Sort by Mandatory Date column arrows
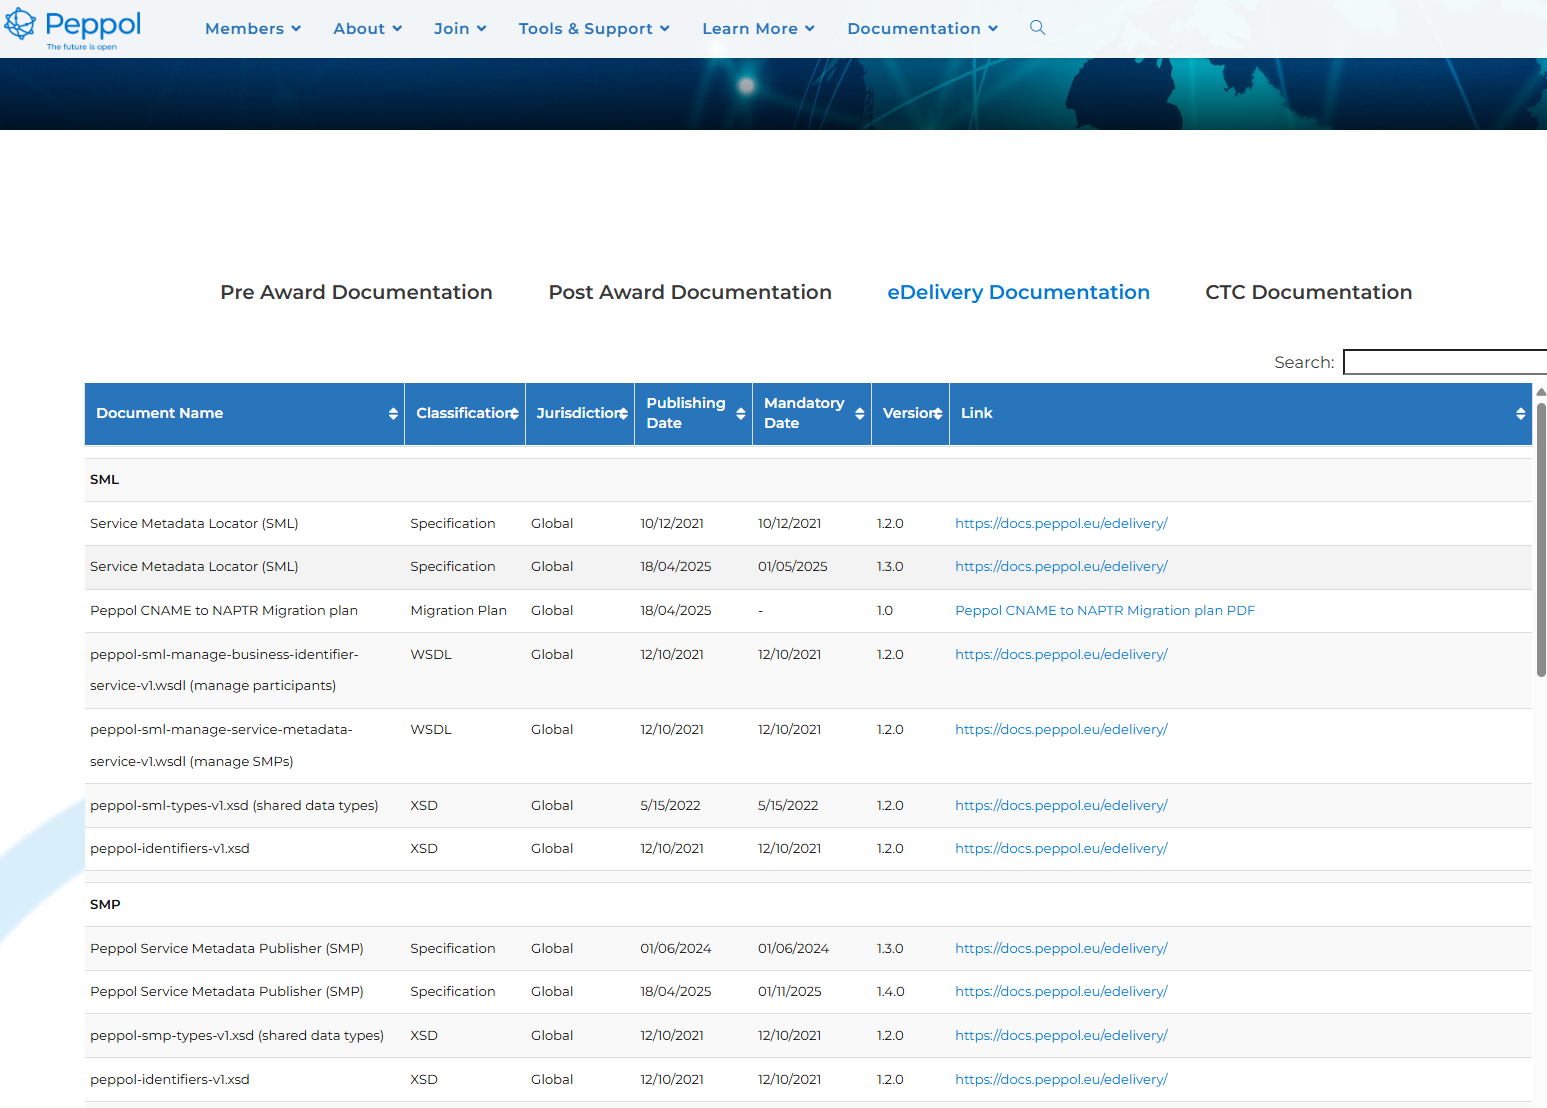The height and width of the screenshot is (1108, 1547). (860, 414)
